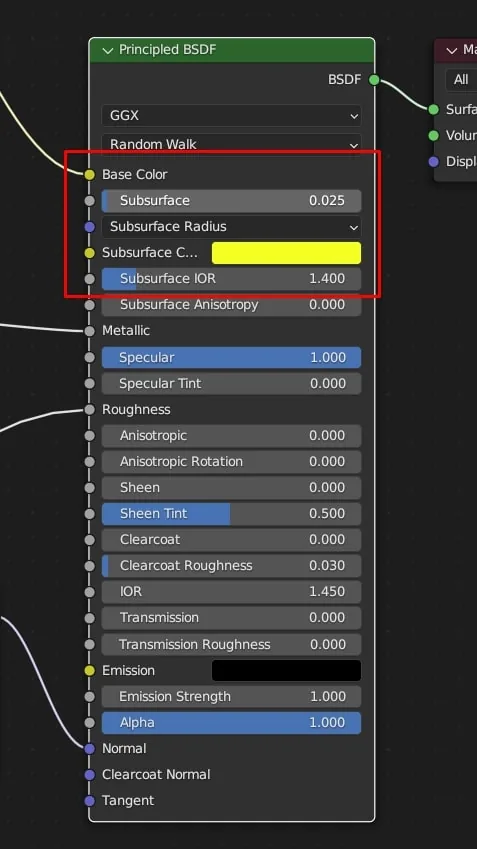Click the Emission yellow input socket
477x849 pixels.
coord(89,670)
